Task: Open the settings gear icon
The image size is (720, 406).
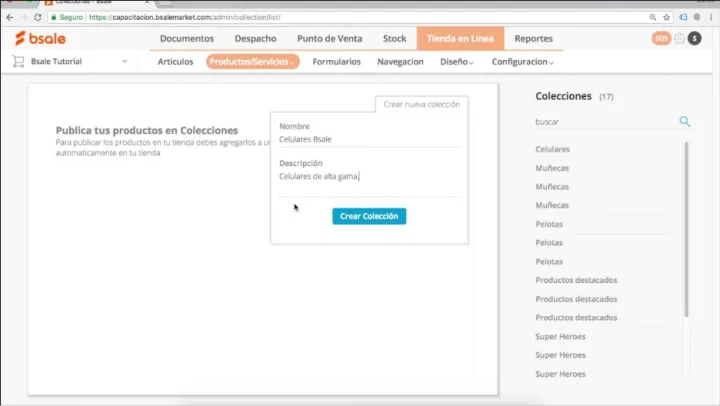Action: (x=680, y=38)
